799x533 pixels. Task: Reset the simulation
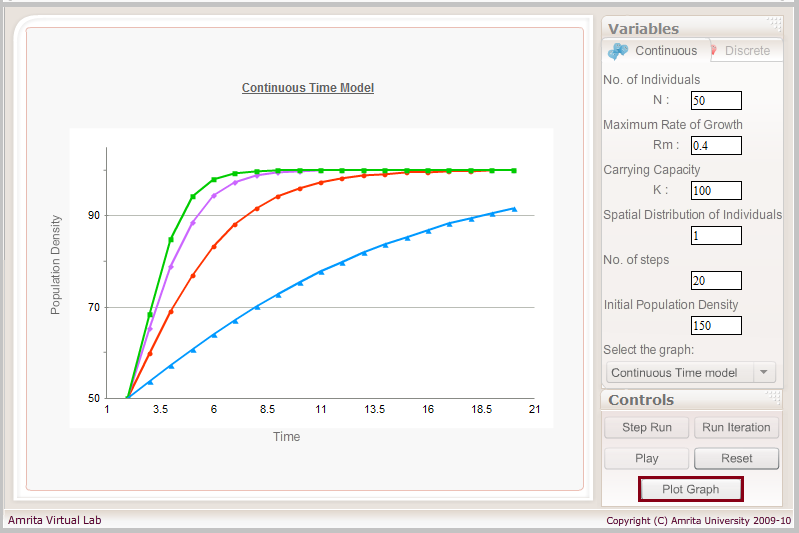pyautogui.click(x=736, y=459)
